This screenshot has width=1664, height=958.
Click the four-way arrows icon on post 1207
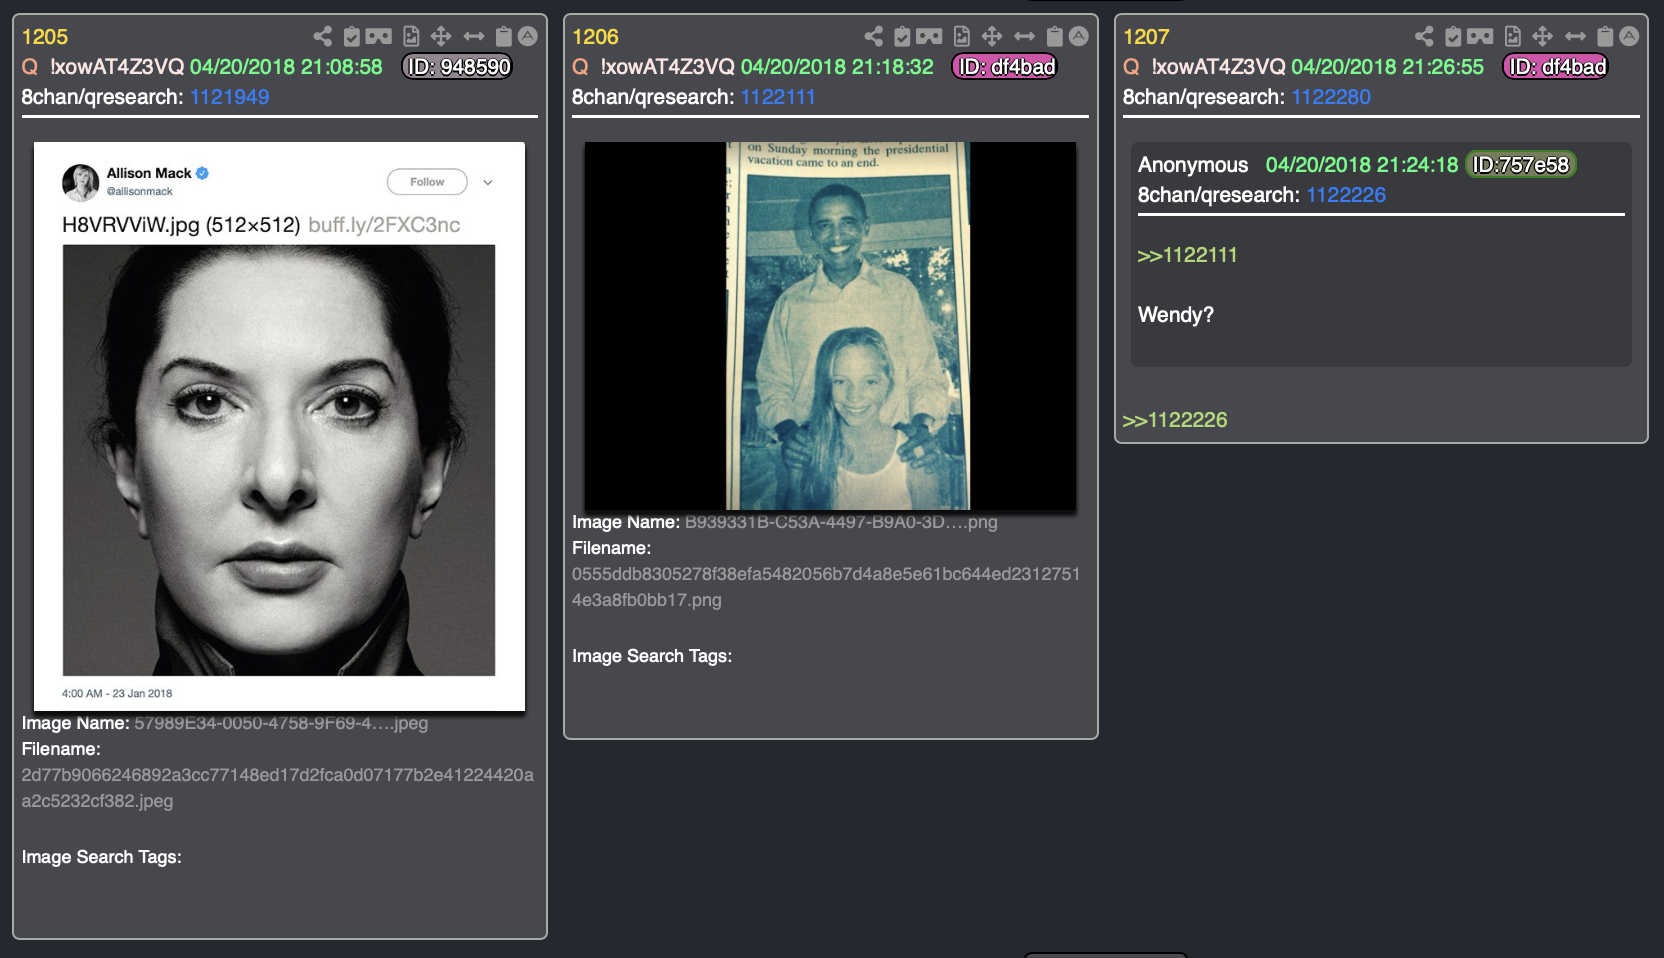[1543, 37]
